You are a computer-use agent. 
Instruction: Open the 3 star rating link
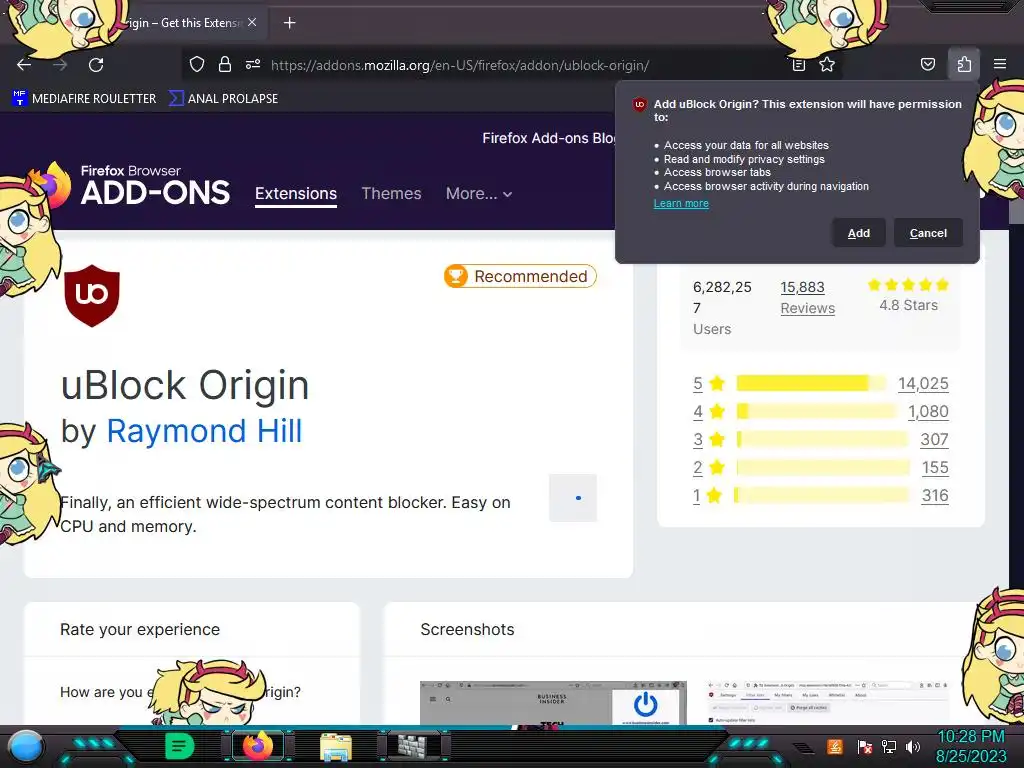(x=709, y=440)
